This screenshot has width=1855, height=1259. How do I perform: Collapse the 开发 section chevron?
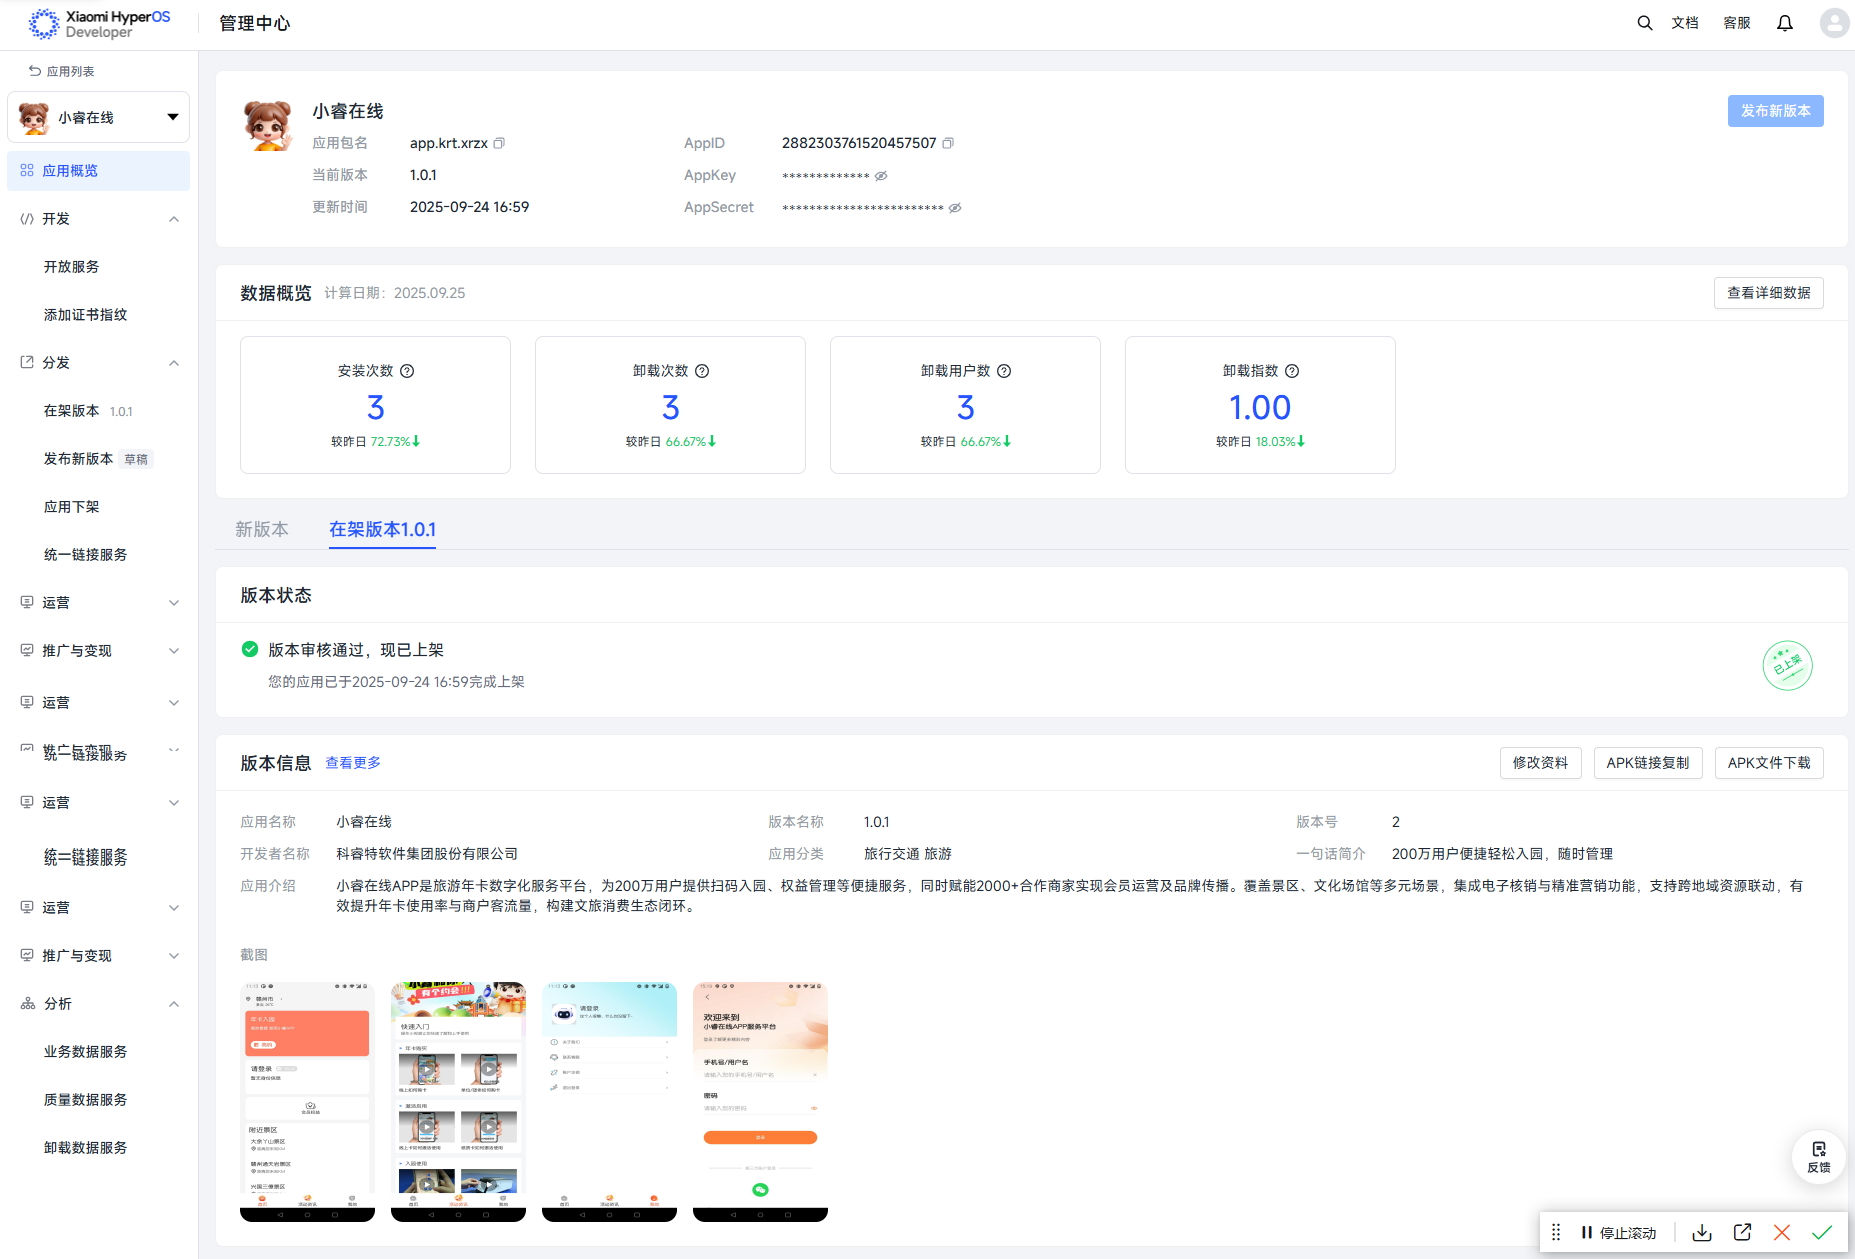(174, 219)
